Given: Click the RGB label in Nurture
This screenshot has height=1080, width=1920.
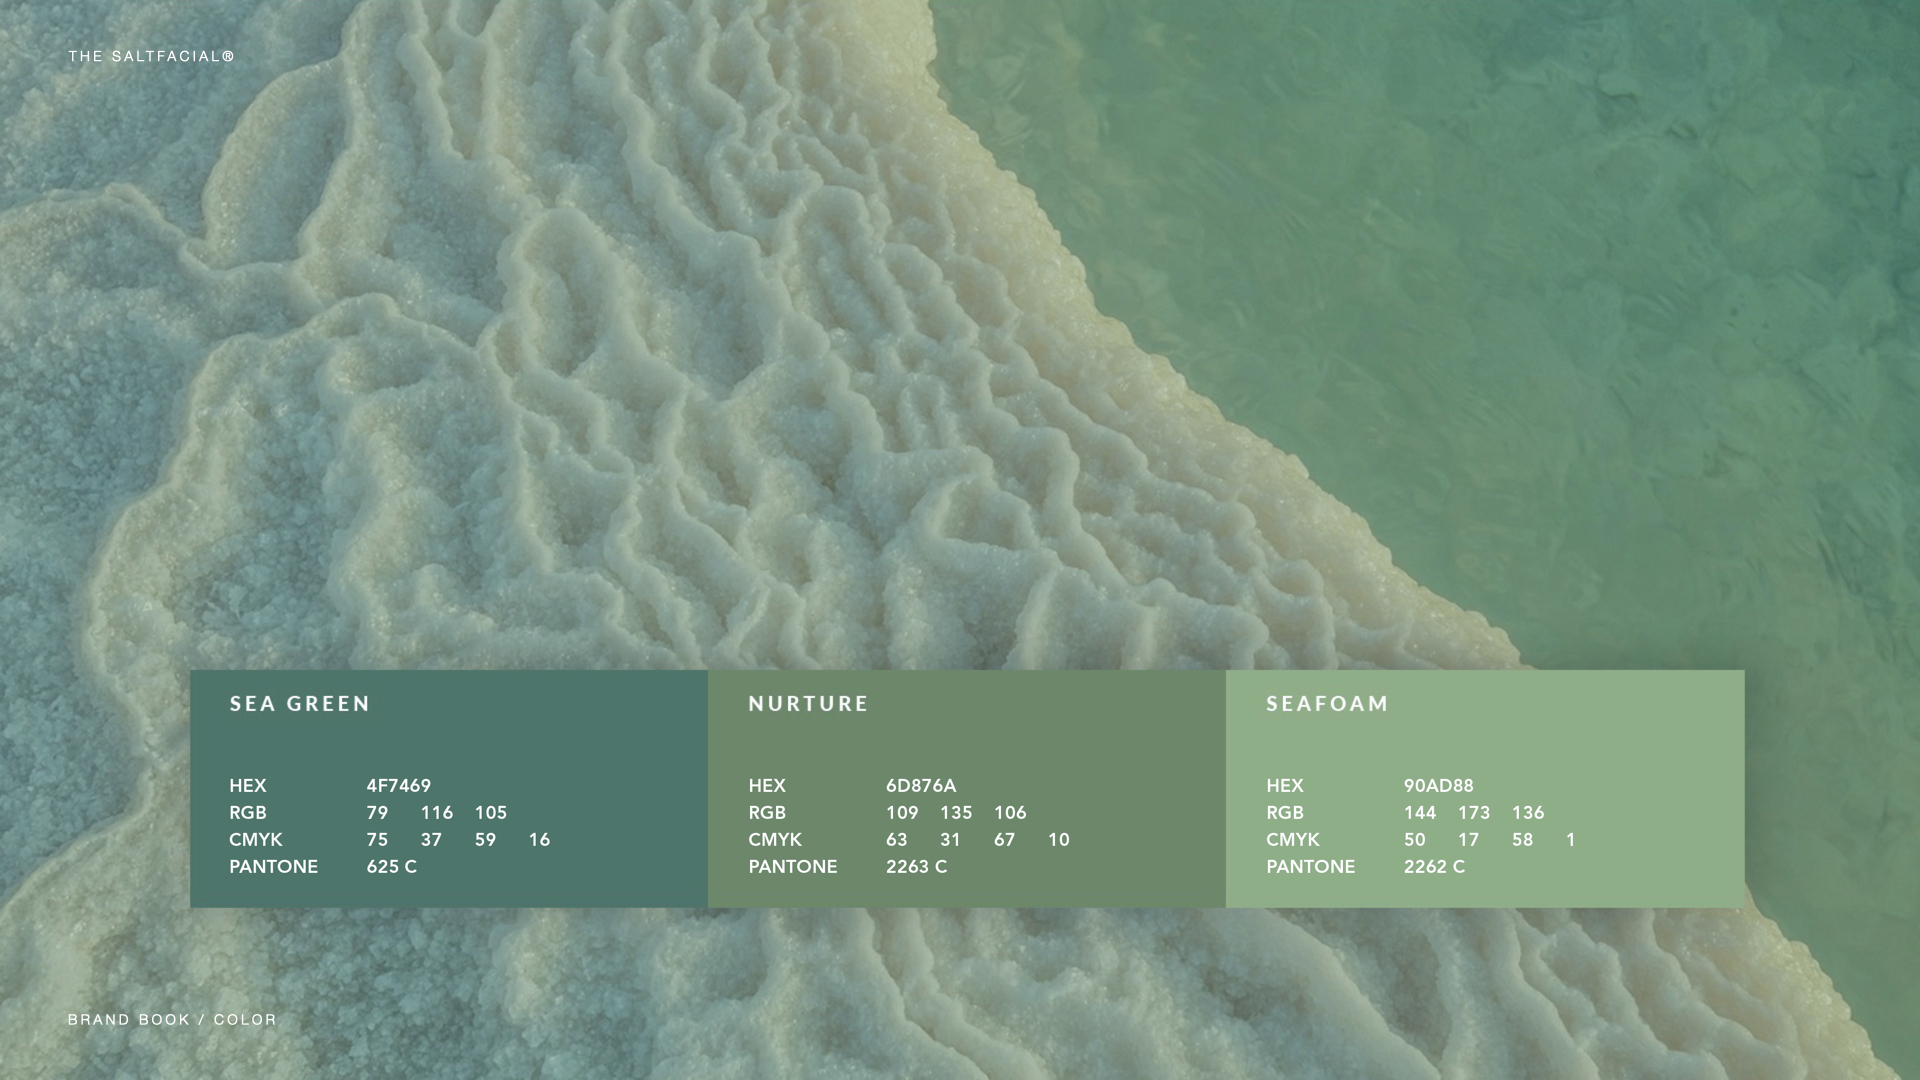Looking at the screenshot, I should (x=766, y=812).
